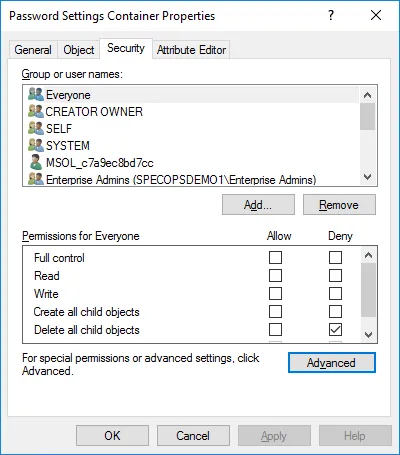Tick the Allow box for Read

(x=275, y=276)
